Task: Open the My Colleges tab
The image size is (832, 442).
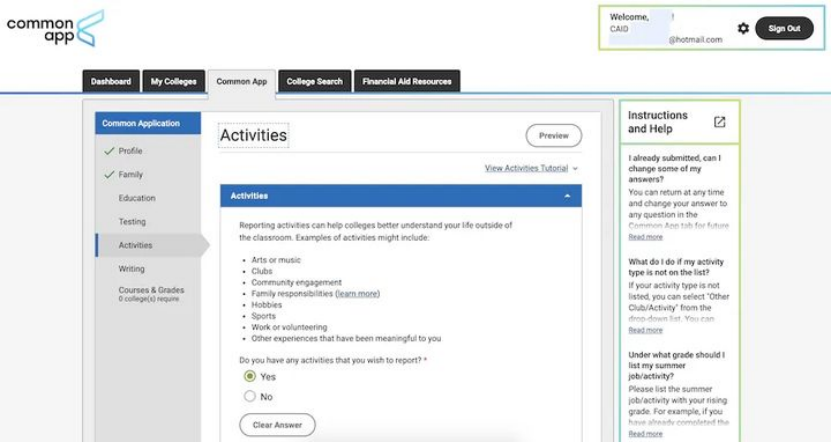Action: [x=173, y=82]
